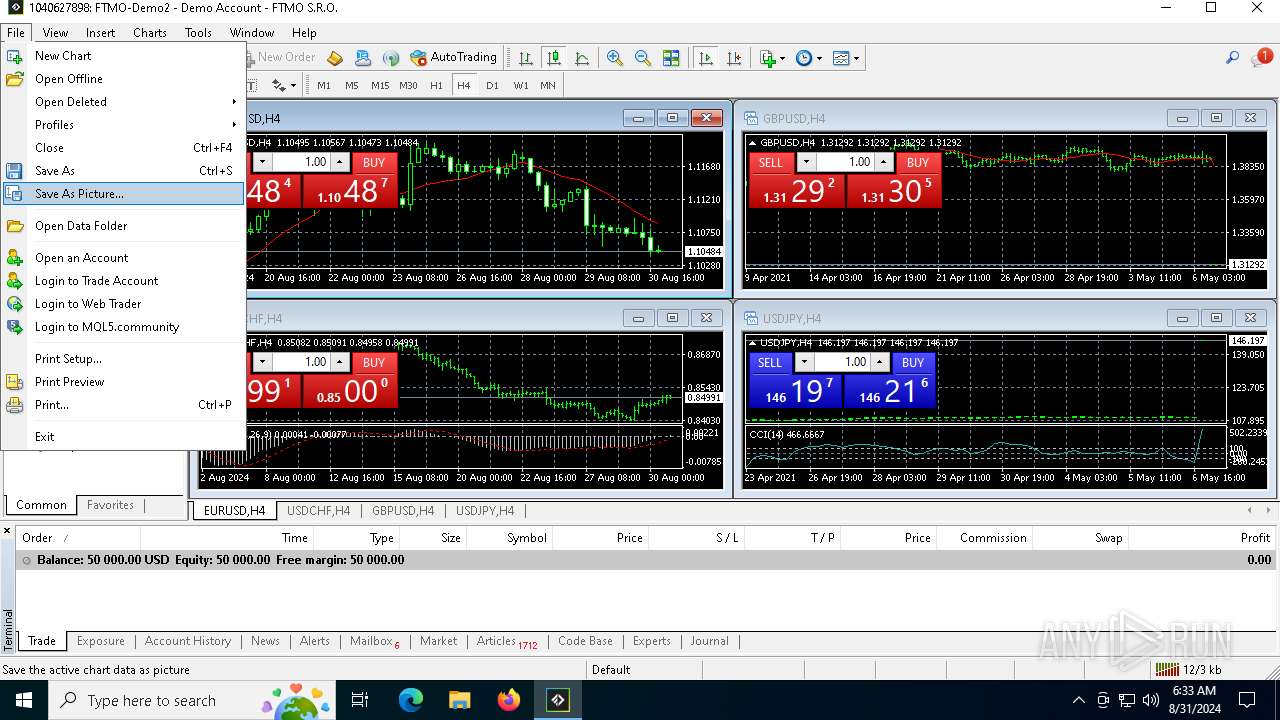The image size is (1280, 720).
Task: Switch to USDJPY,H4 chart tab
Action: coord(485,511)
